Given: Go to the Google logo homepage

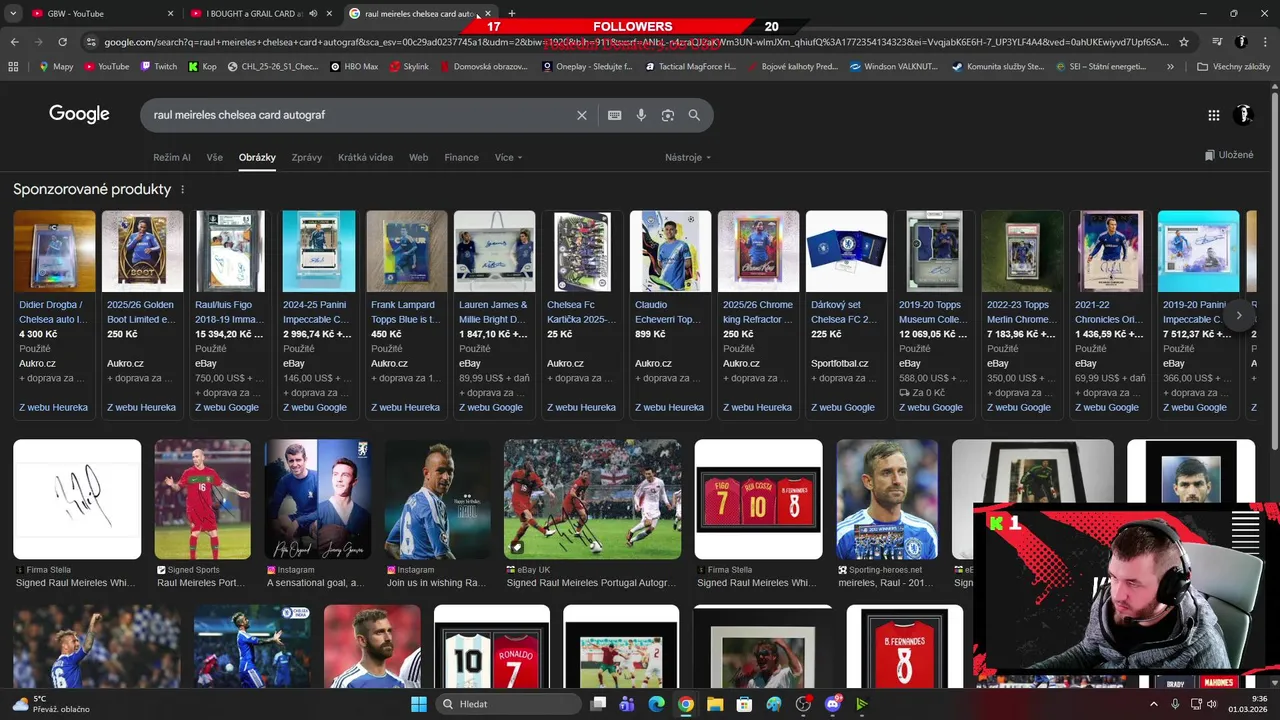Looking at the screenshot, I should coord(79,114).
